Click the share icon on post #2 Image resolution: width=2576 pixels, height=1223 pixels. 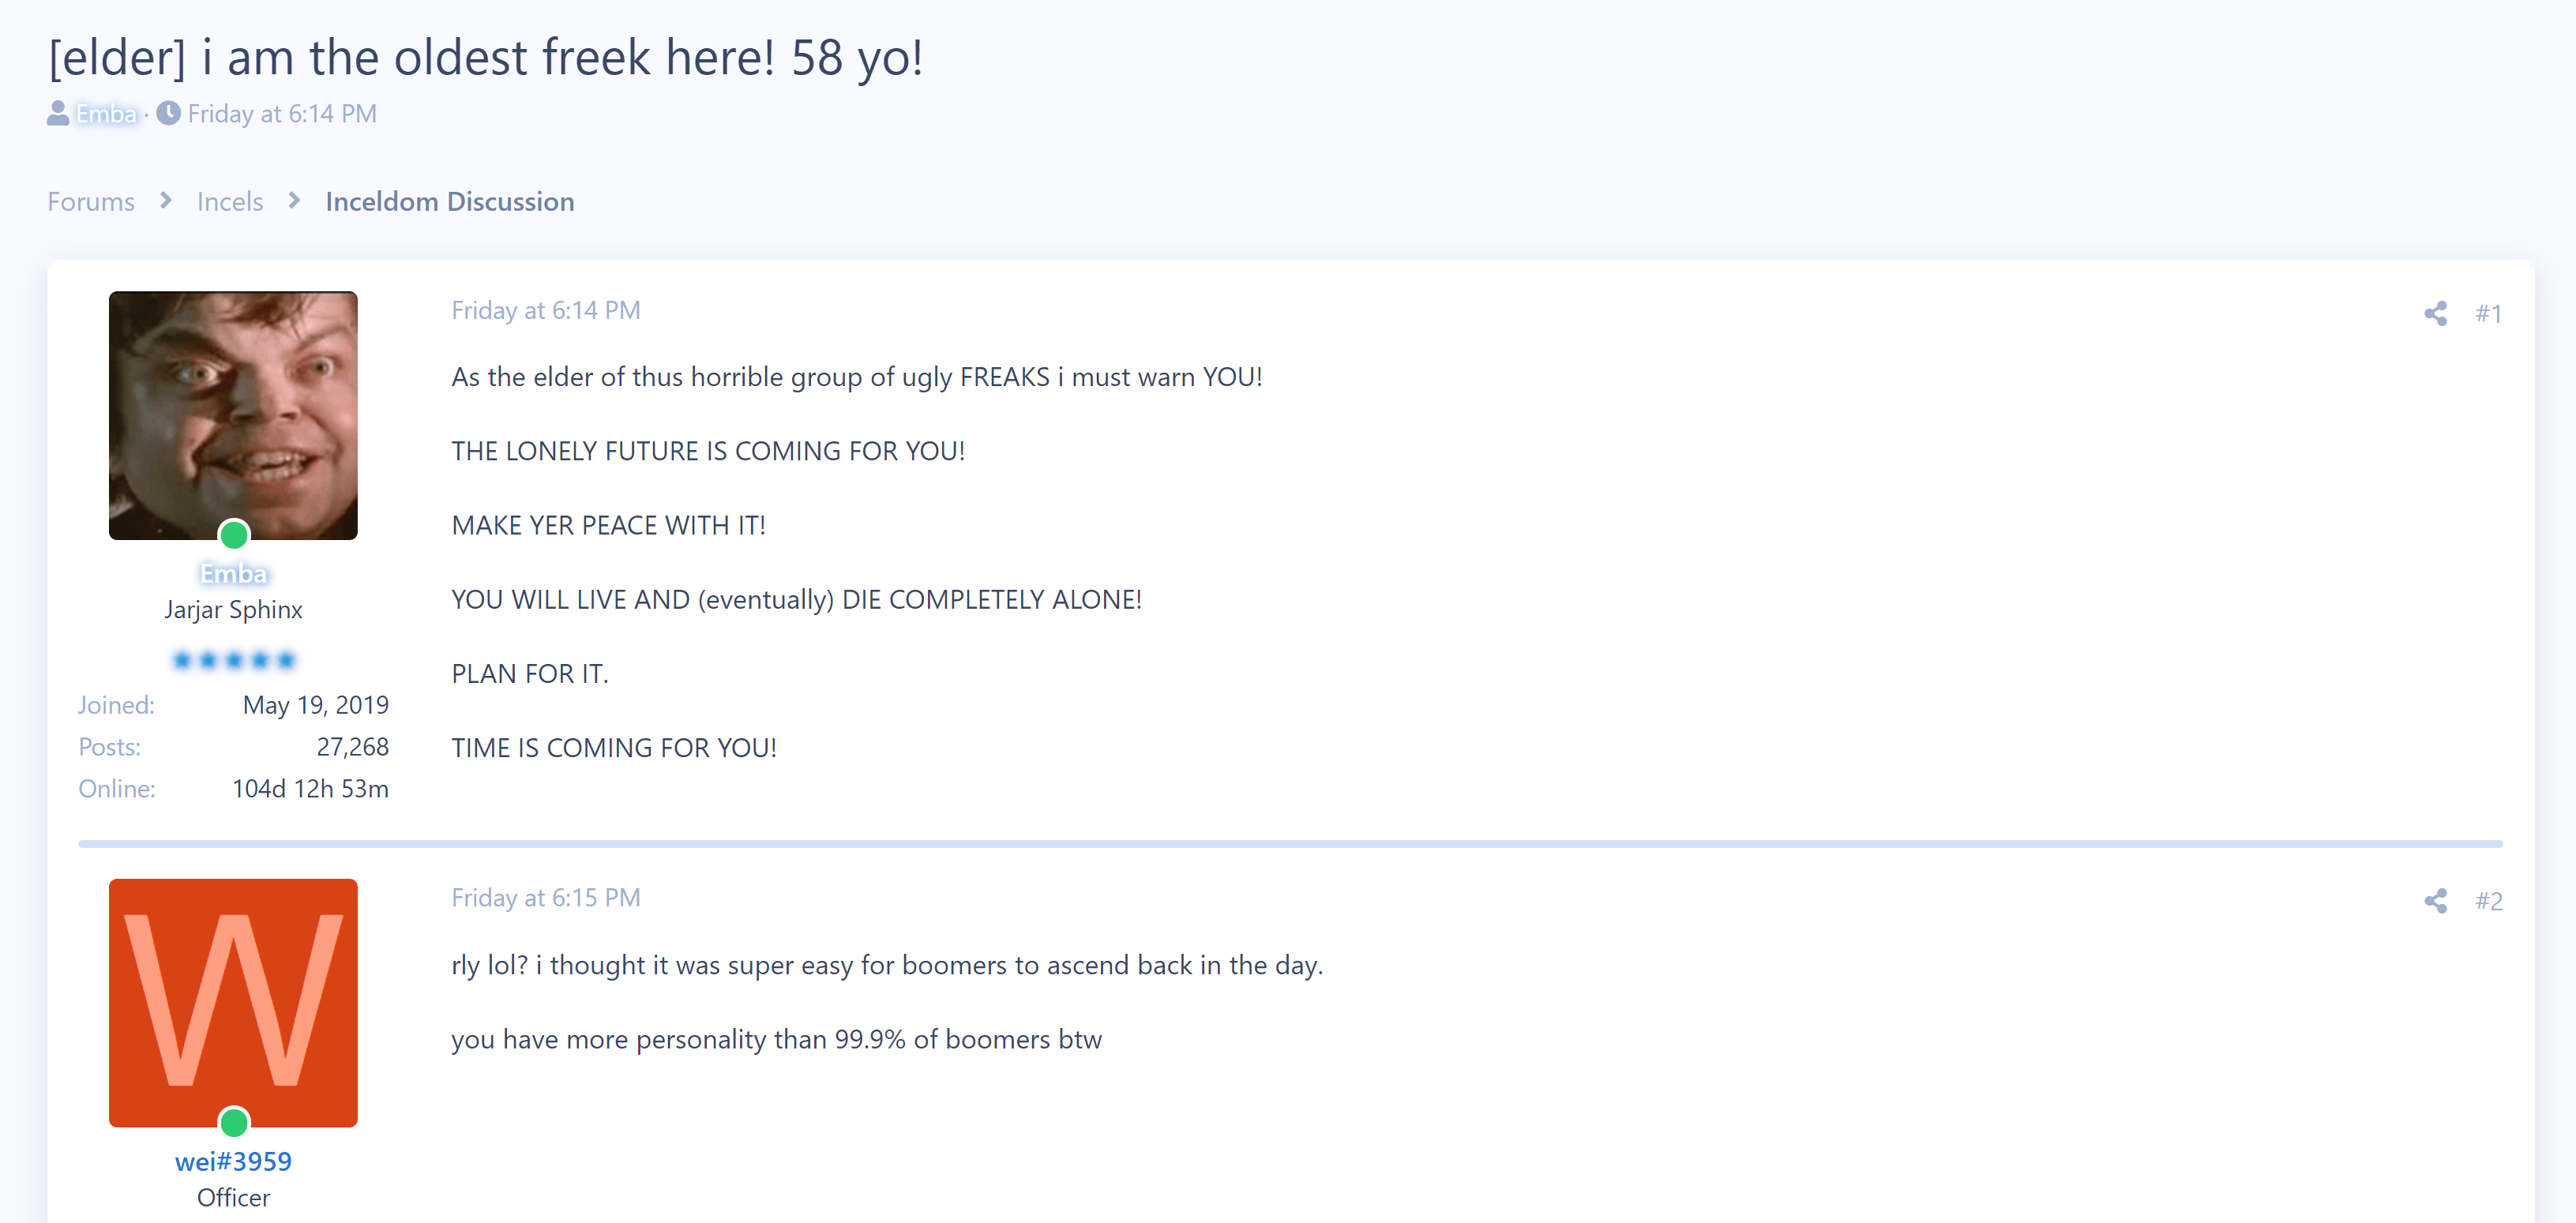(x=2435, y=901)
